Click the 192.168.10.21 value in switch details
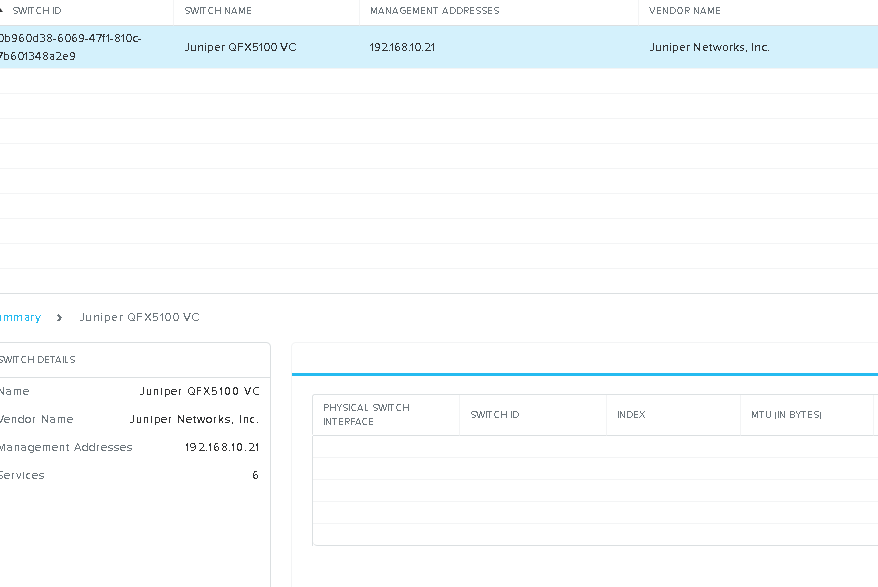 [222, 447]
